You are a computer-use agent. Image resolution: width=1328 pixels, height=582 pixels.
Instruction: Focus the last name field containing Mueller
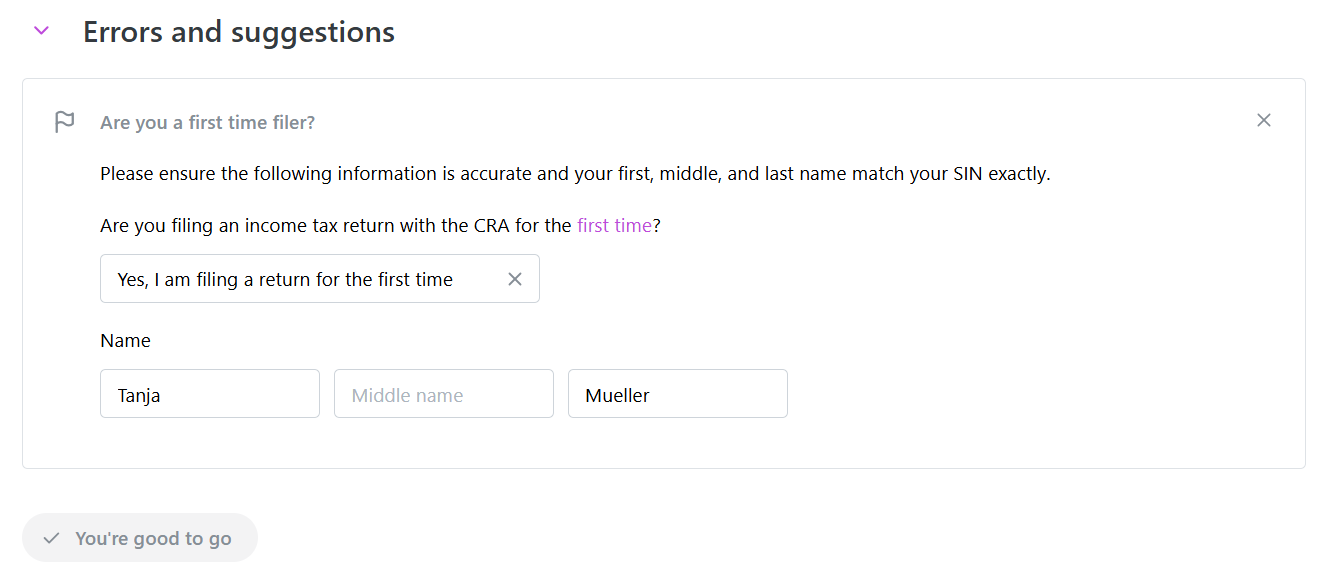677,394
